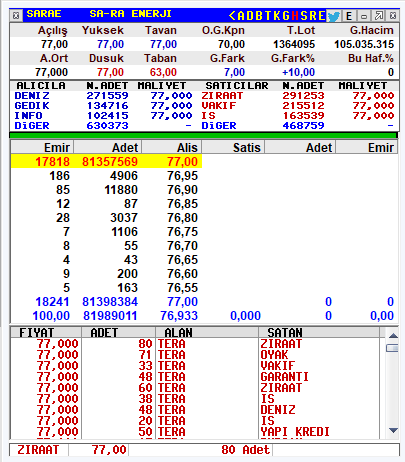Click the 76,933 average bid value
The image size is (405, 462).
(179, 316)
